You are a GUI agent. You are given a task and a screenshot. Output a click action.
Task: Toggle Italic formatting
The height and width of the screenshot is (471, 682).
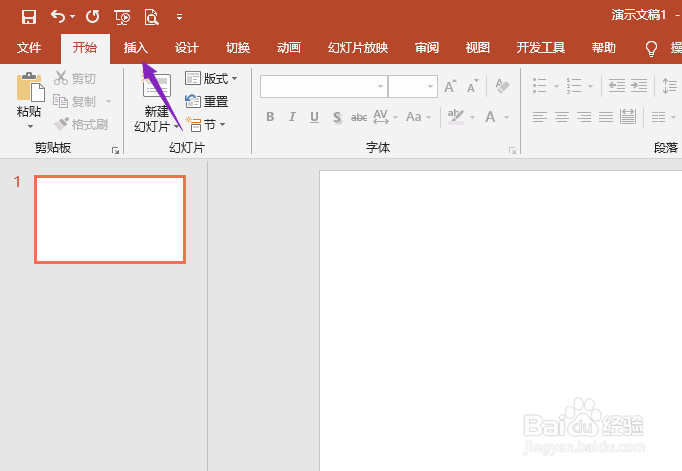292,117
